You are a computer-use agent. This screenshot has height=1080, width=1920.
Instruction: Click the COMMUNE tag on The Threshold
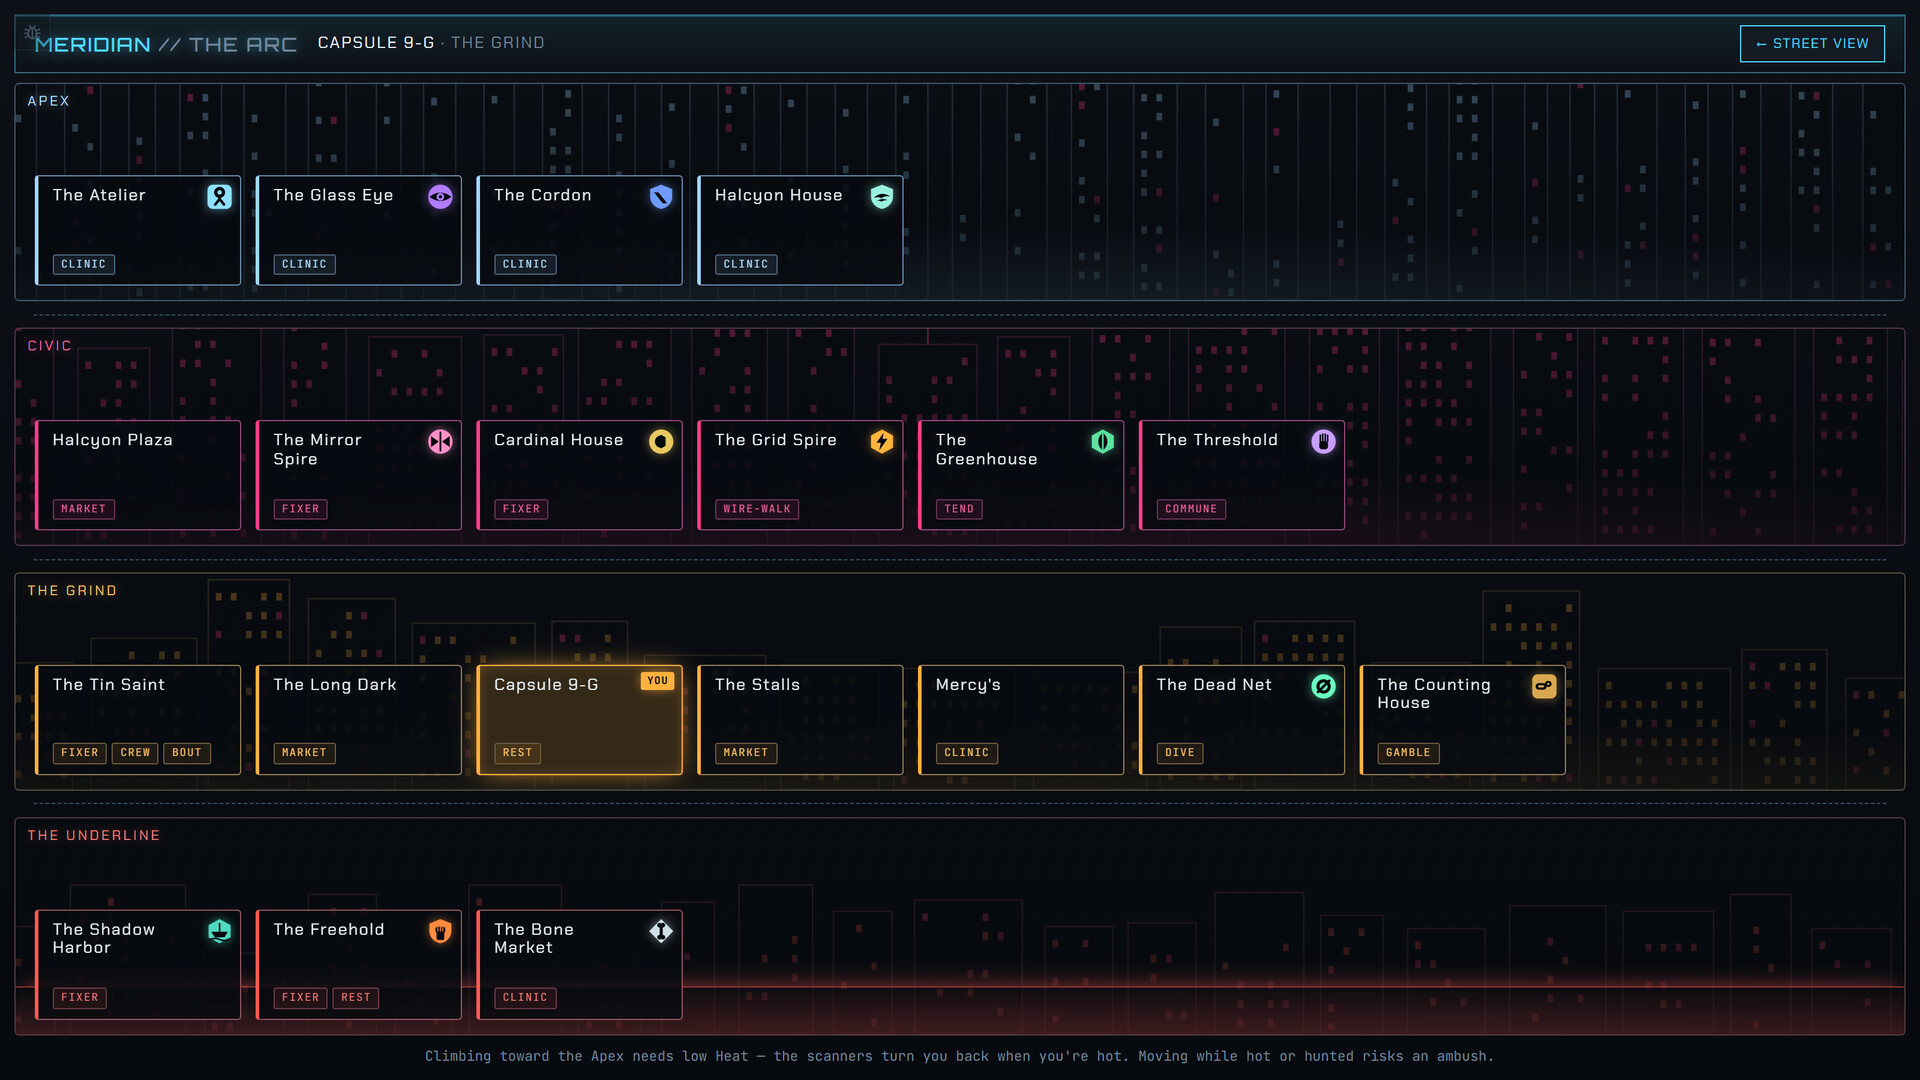coord(1192,510)
